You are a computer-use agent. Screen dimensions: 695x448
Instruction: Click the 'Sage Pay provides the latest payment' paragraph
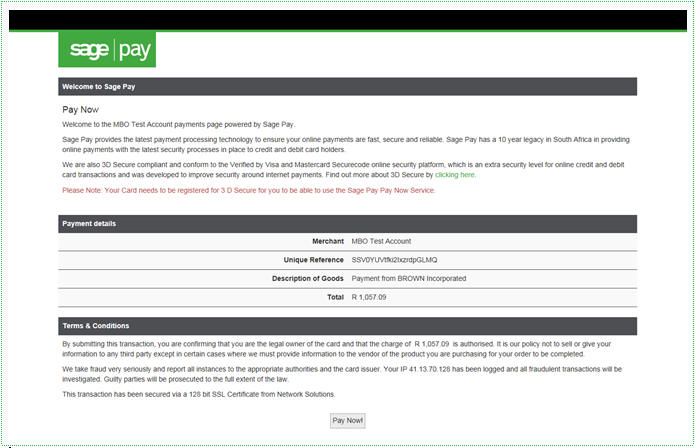tap(346, 144)
